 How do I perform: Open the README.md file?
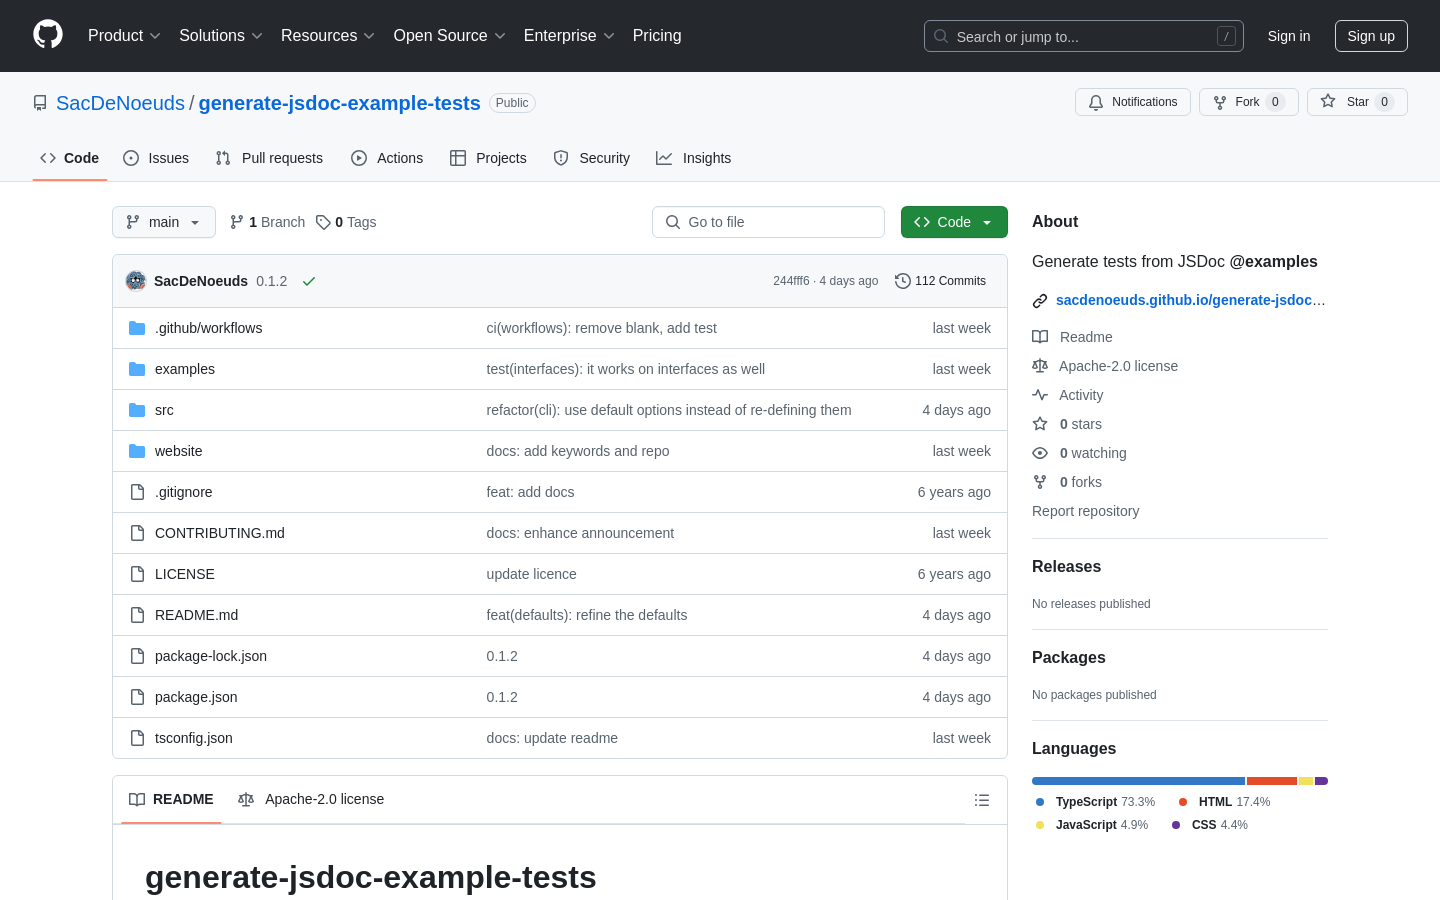click(196, 615)
